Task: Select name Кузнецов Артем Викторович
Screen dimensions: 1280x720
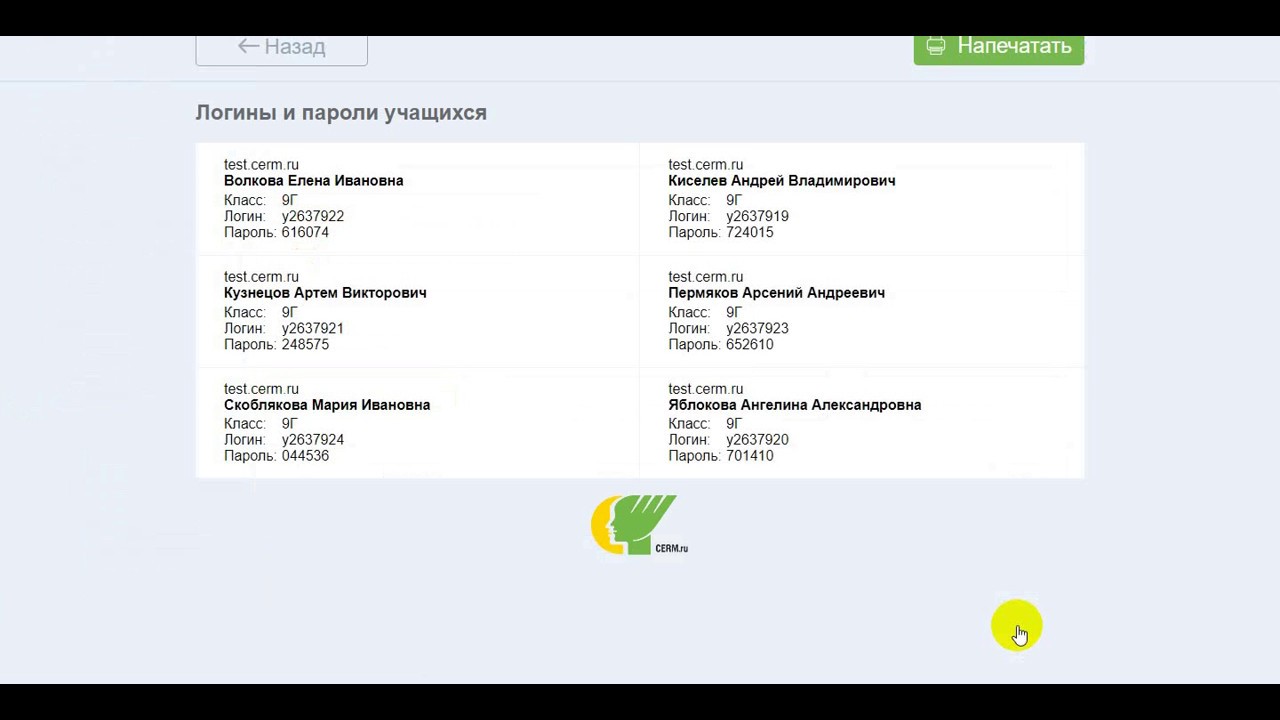Action: (325, 293)
